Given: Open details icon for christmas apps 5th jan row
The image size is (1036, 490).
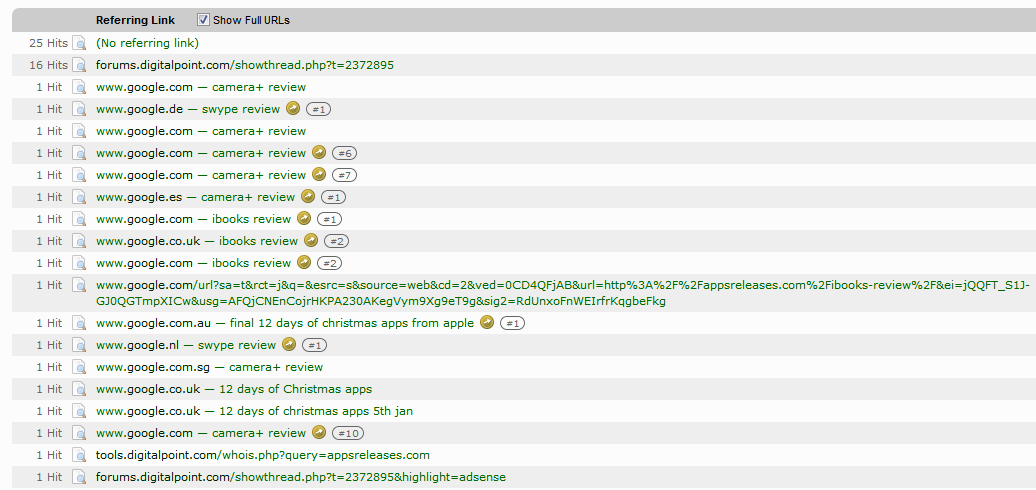Looking at the screenshot, I should tap(79, 411).
